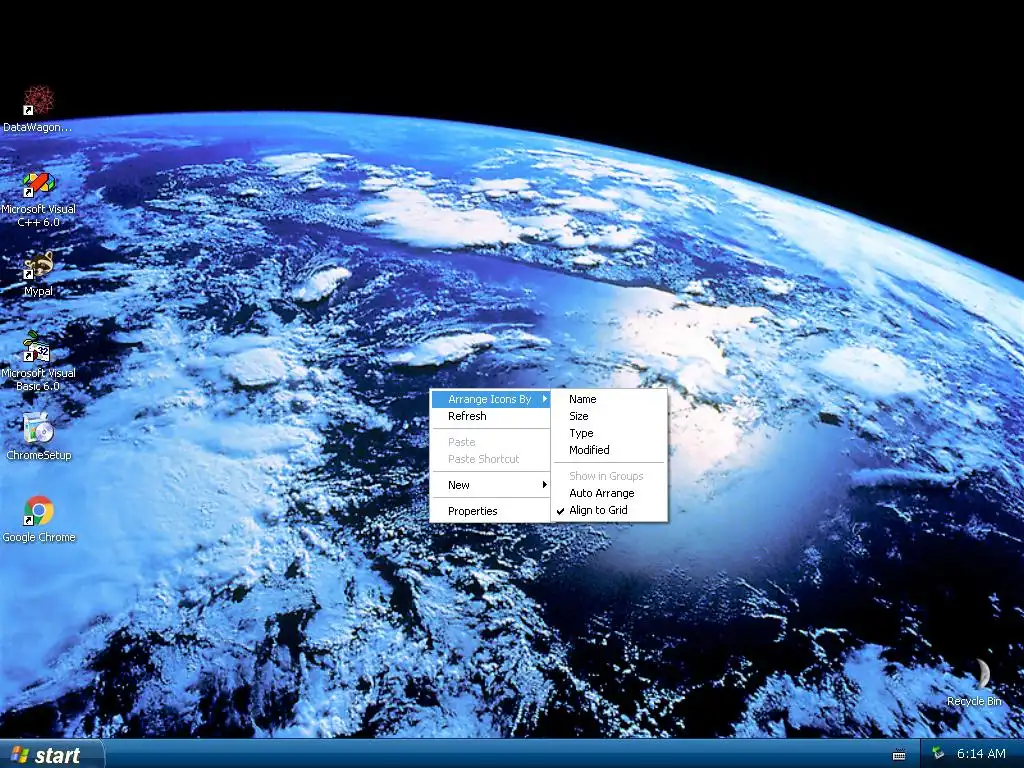Choose Arrange Icons By in context menu
Viewport: 1024px width, 768px height.
pos(490,399)
